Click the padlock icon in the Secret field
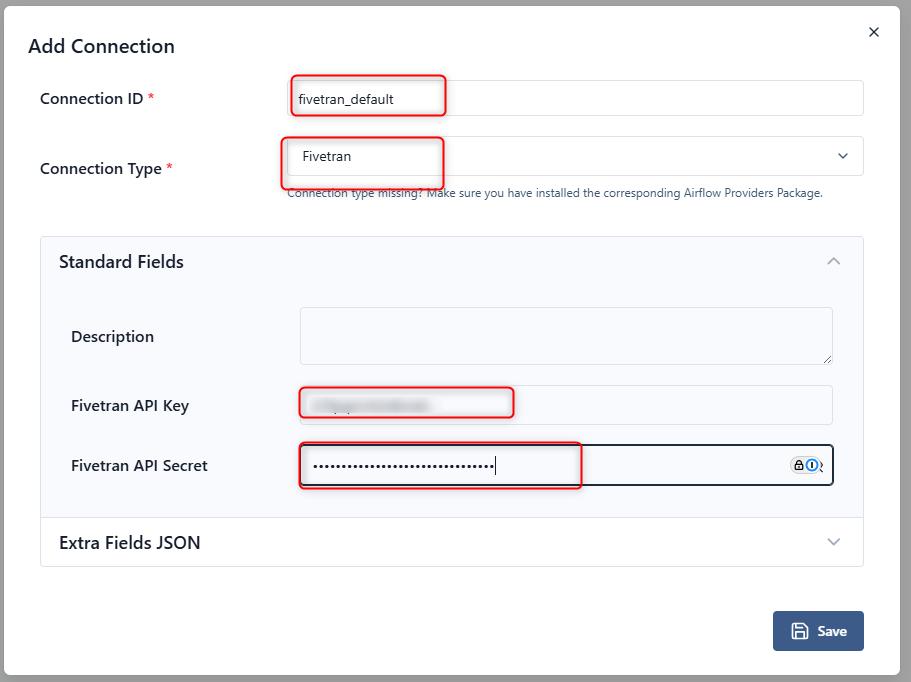Image resolution: width=911 pixels, height=682 pixels. coord(799,465)
